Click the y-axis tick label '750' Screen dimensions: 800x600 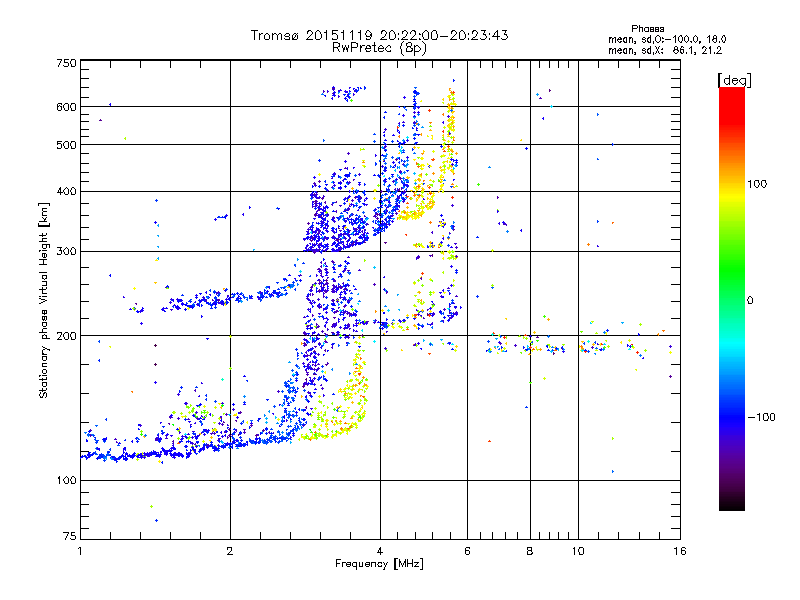(66, 63)
